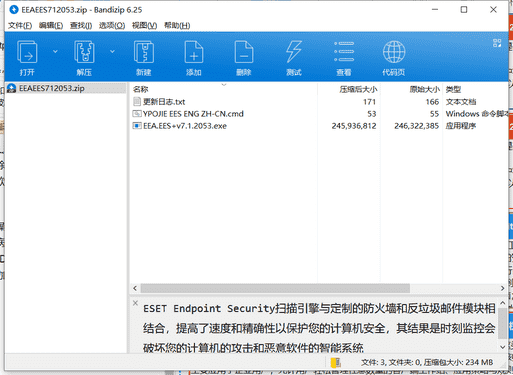Screen dimensions: 513x375
Task: Click the 添加 (Add) toolbar icon
Action: 194,52
